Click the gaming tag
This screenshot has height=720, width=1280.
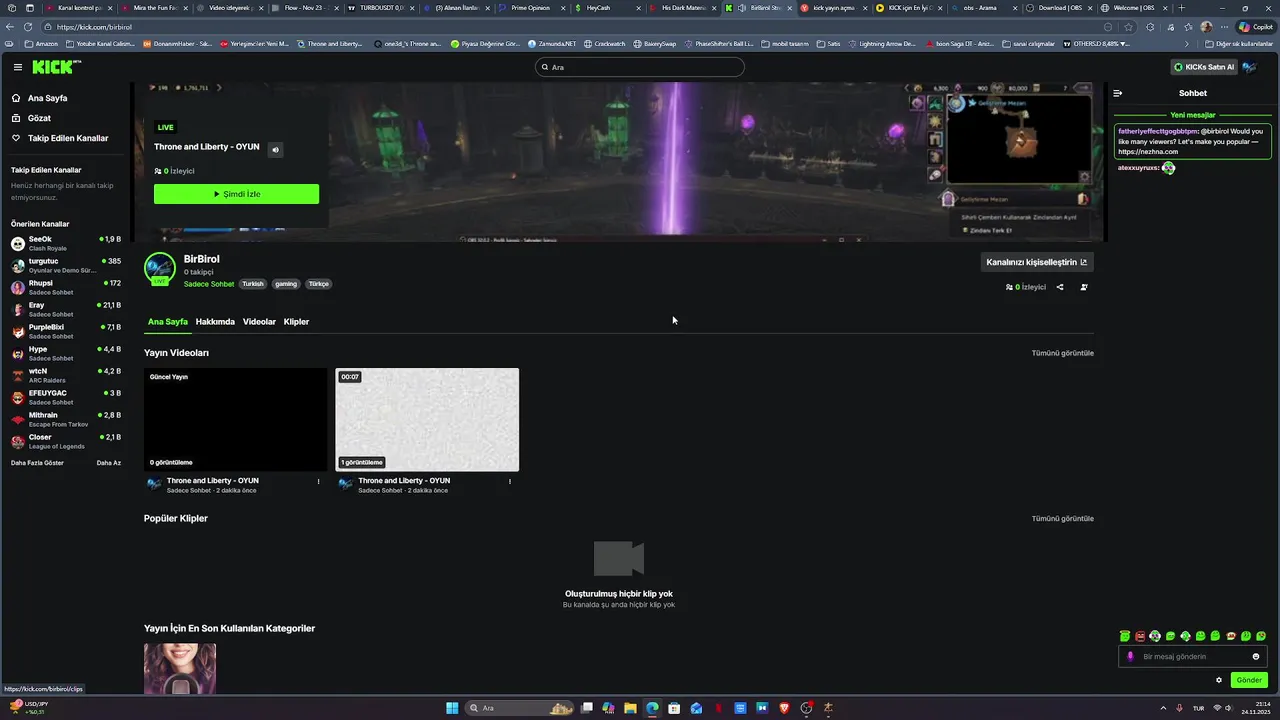286,284
